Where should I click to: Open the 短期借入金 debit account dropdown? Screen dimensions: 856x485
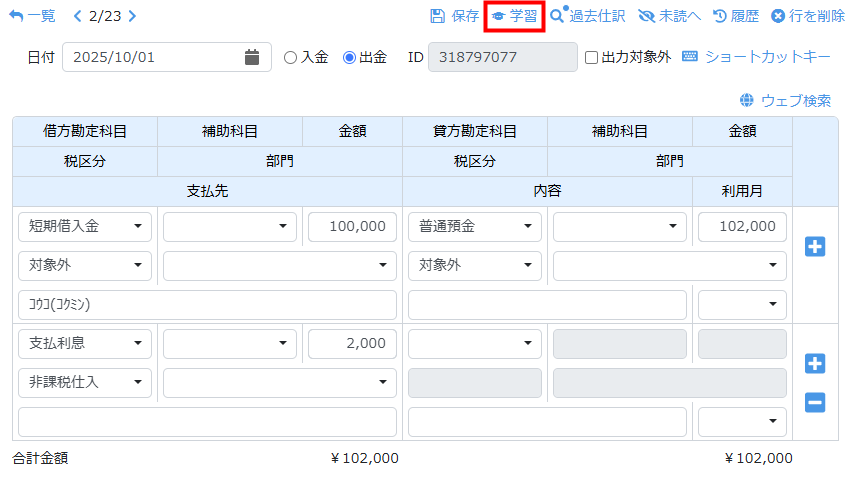point(85,227)
